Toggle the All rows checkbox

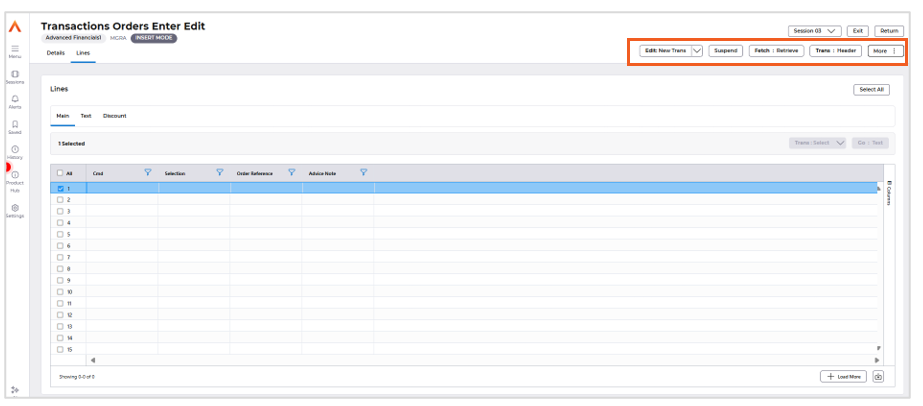(x=60, y=173)
